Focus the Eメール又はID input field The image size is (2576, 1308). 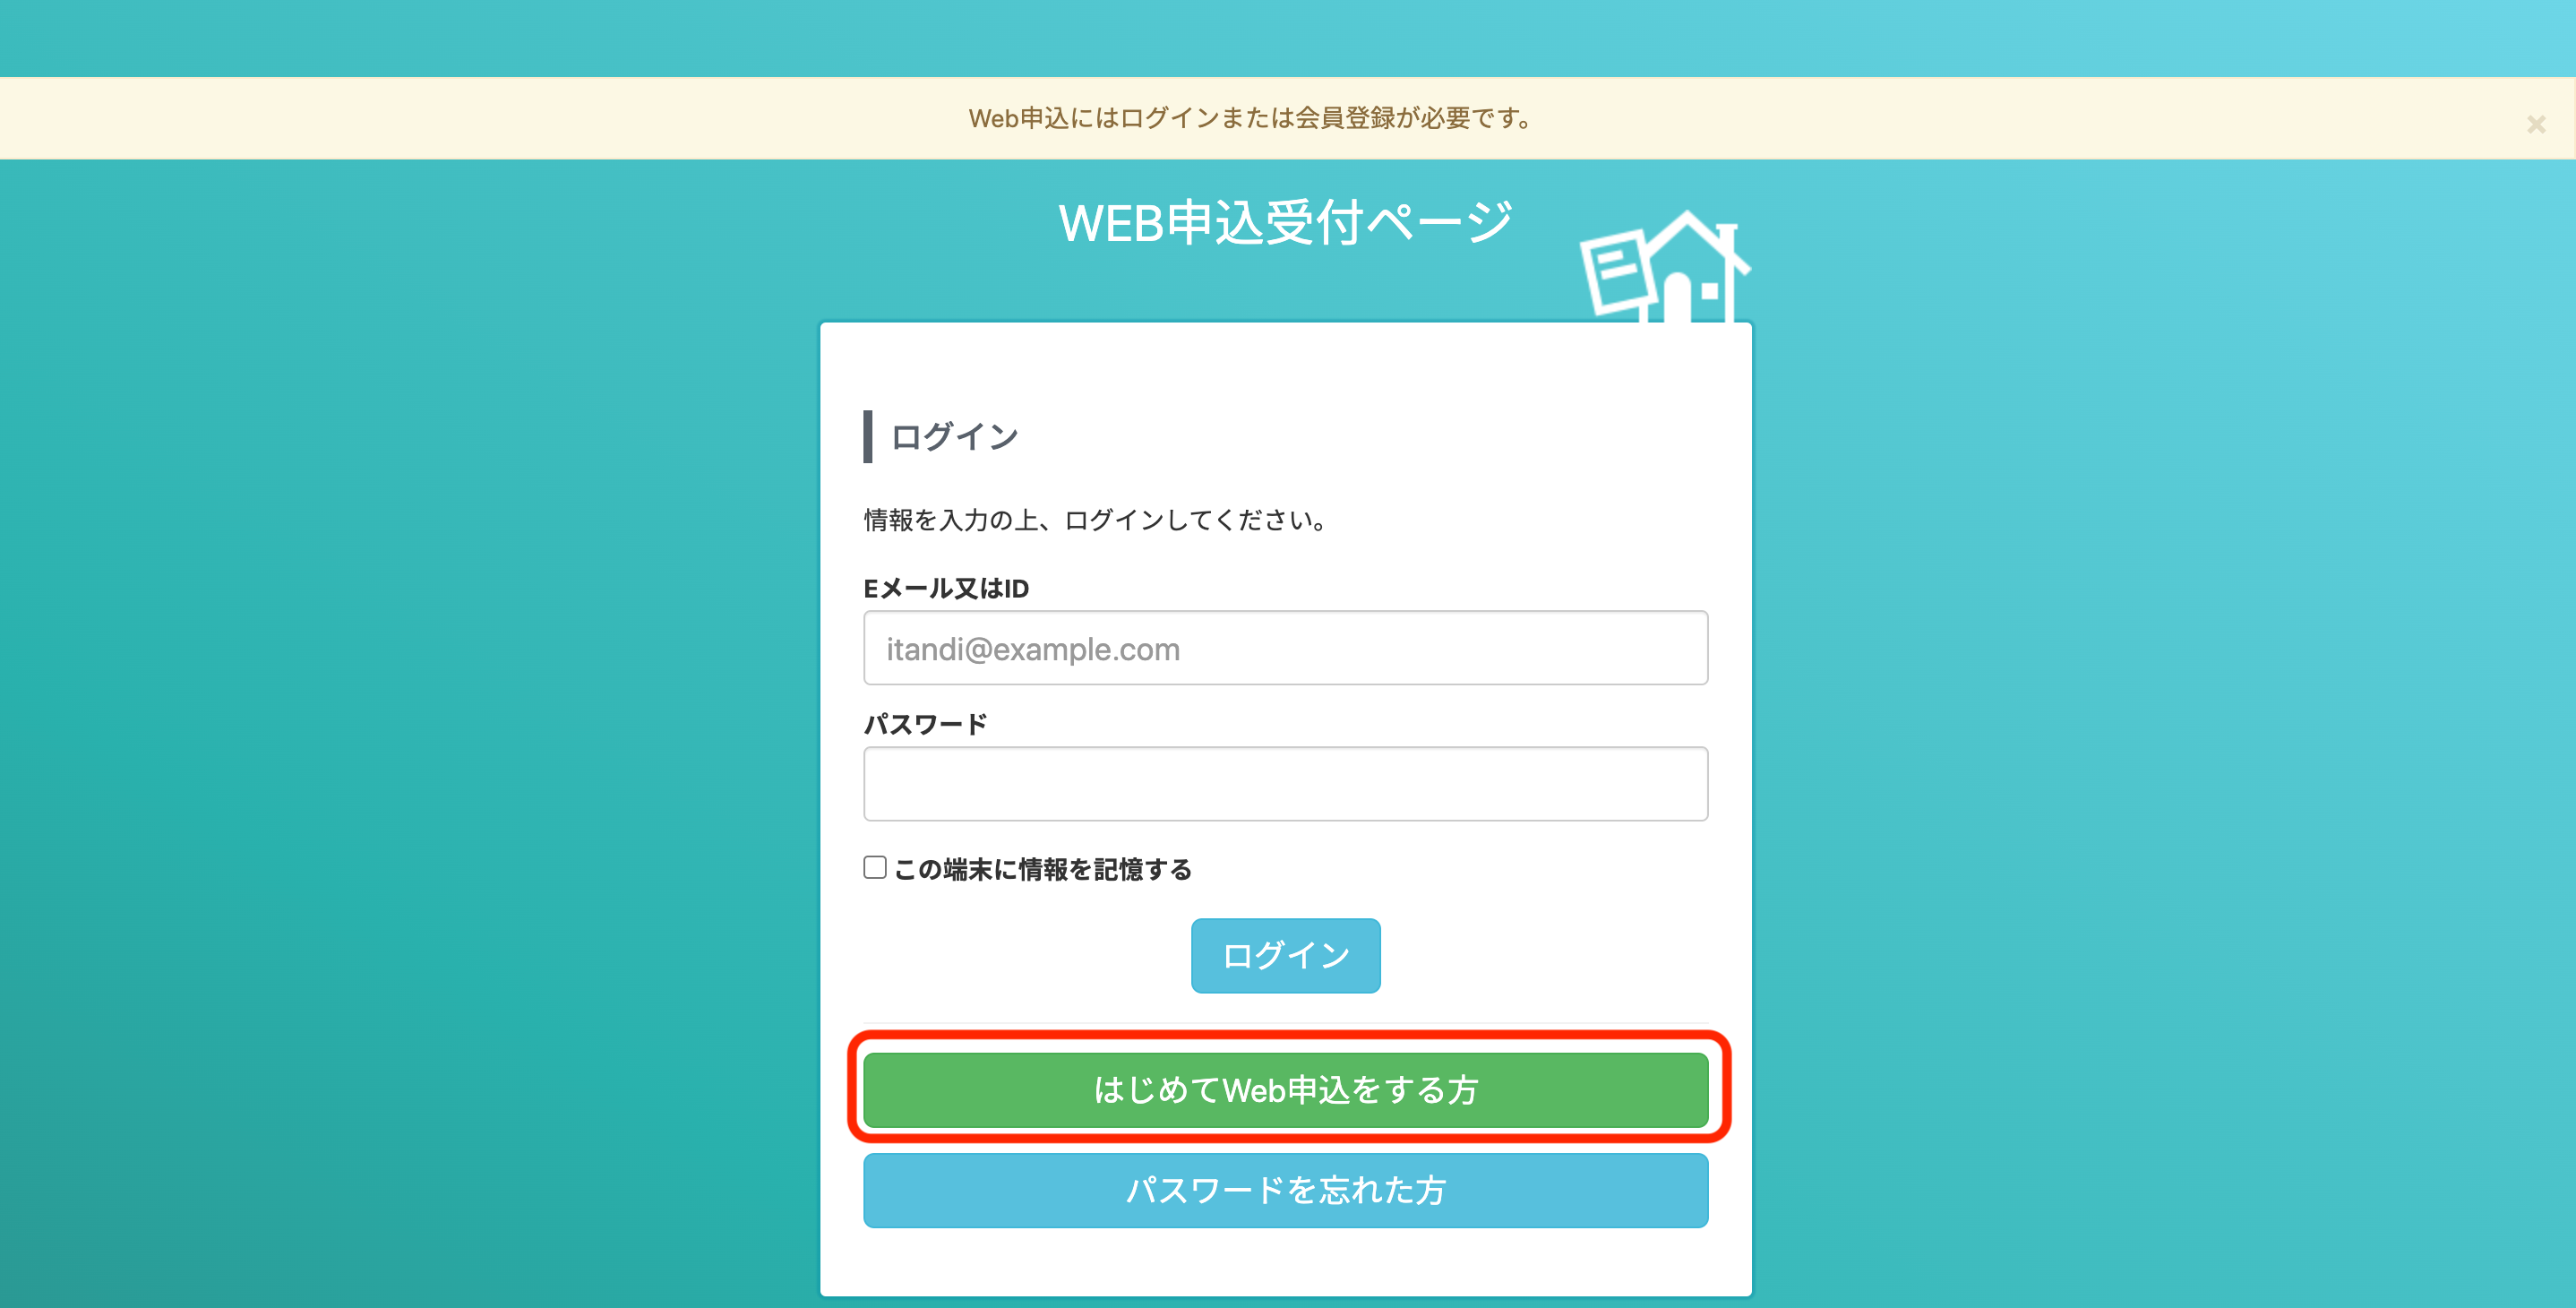pos(1285,648)
